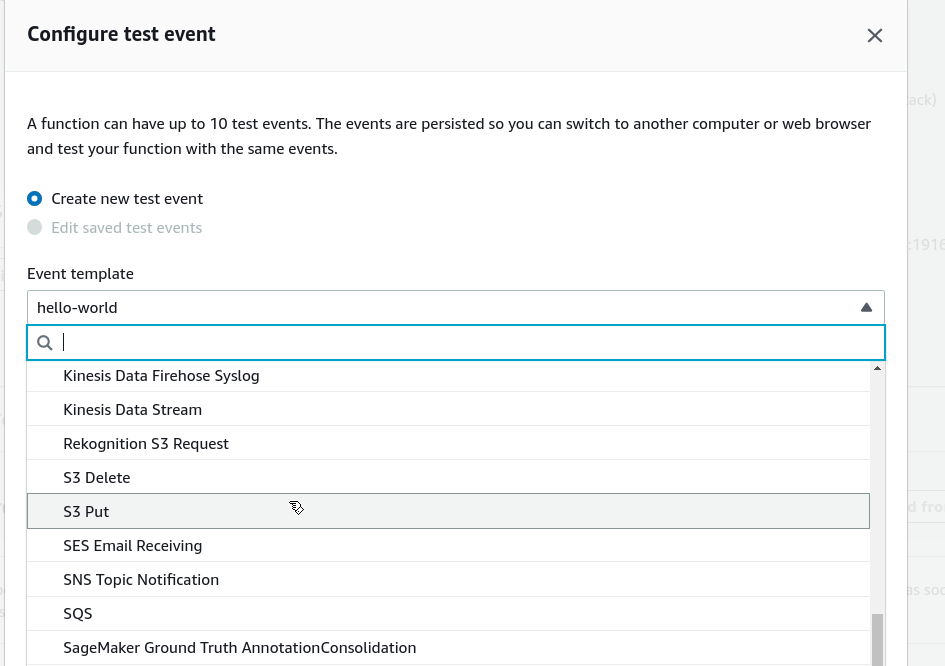Choose Kinesis Data Firehose Syslog template
Screen dimensions: 945x666
click(448, 375)
